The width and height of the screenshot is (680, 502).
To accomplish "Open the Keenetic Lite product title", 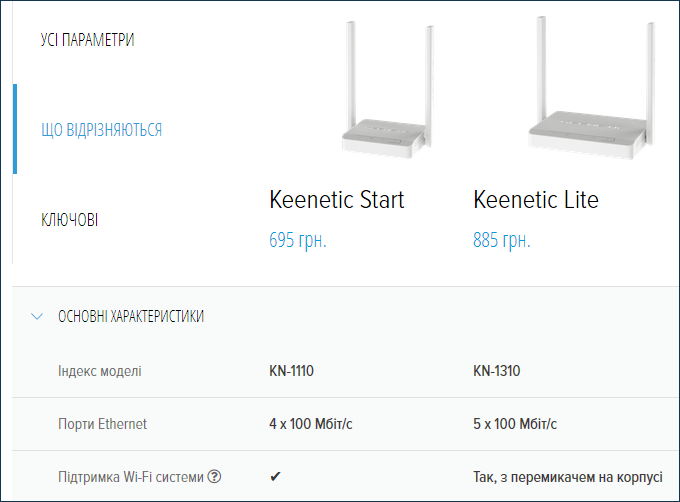I will (536, 199).
